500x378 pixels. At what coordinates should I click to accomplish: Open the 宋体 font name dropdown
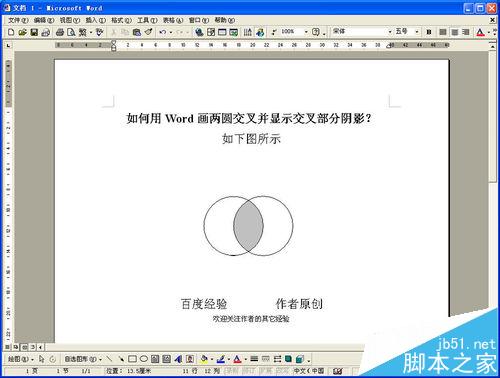click(x=389, y=32)
